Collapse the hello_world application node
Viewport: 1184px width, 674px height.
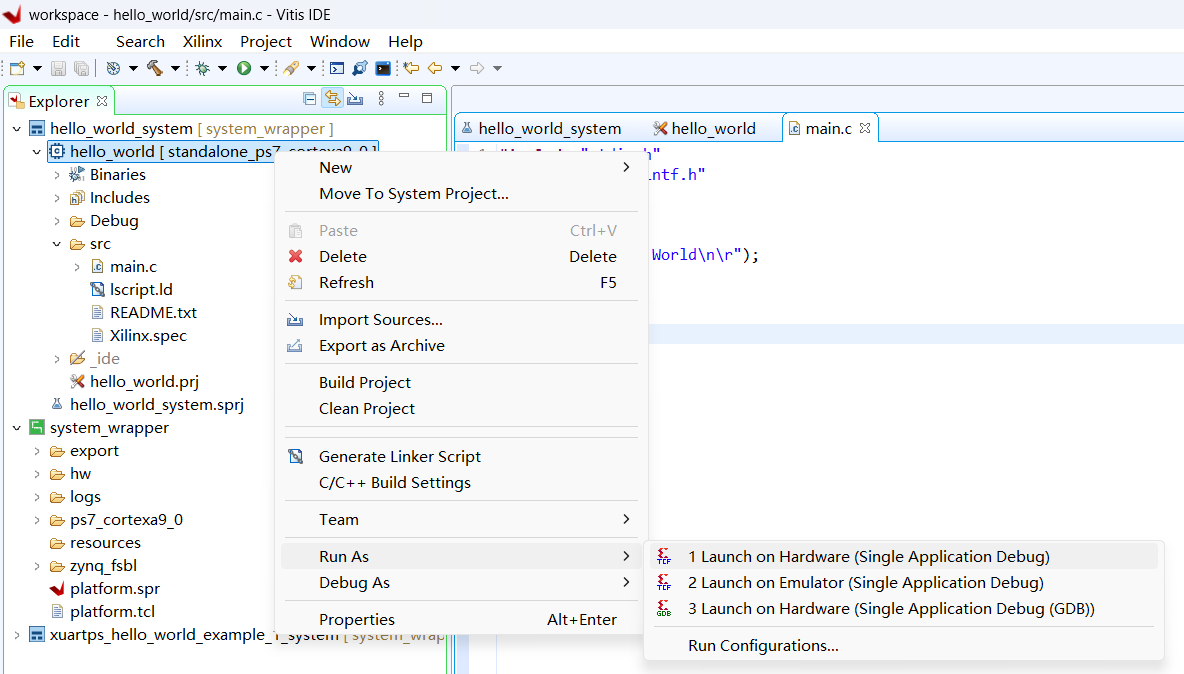tap(36, 152)
